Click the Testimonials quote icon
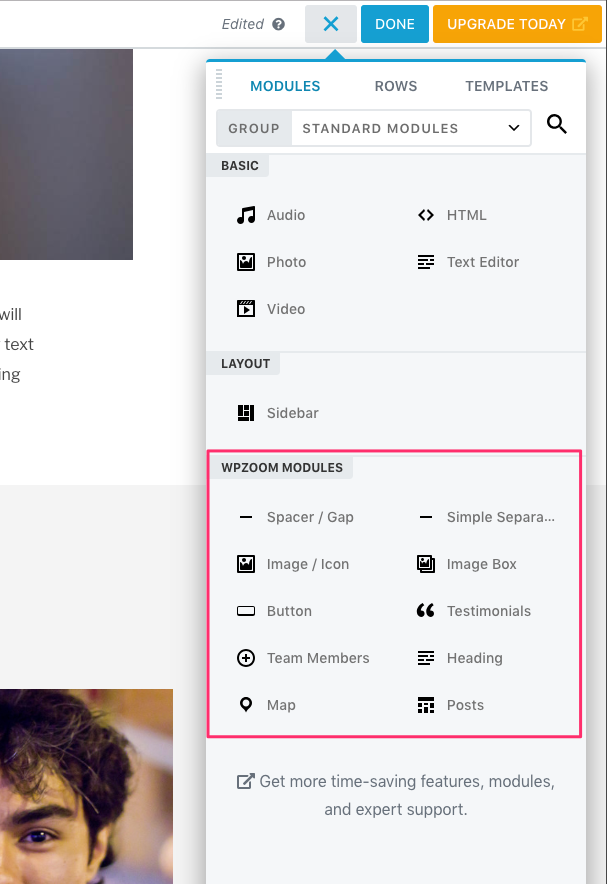The height and width of the screenshot is (884, 607). 426,611
